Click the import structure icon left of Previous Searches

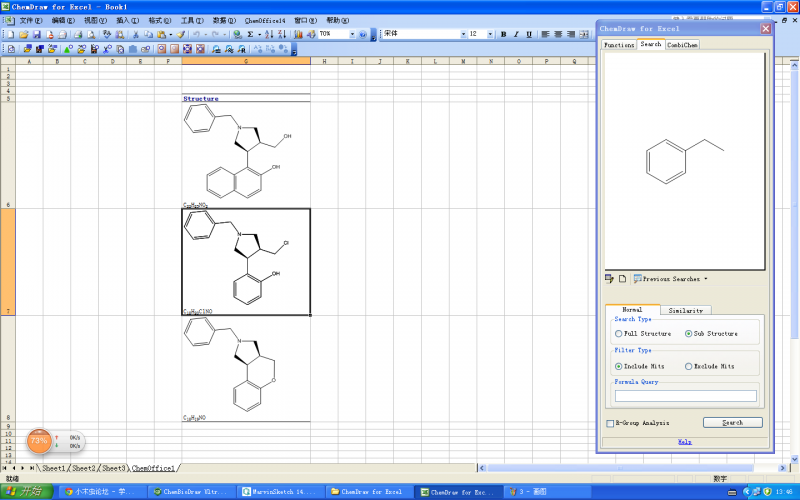coord(609,278)
